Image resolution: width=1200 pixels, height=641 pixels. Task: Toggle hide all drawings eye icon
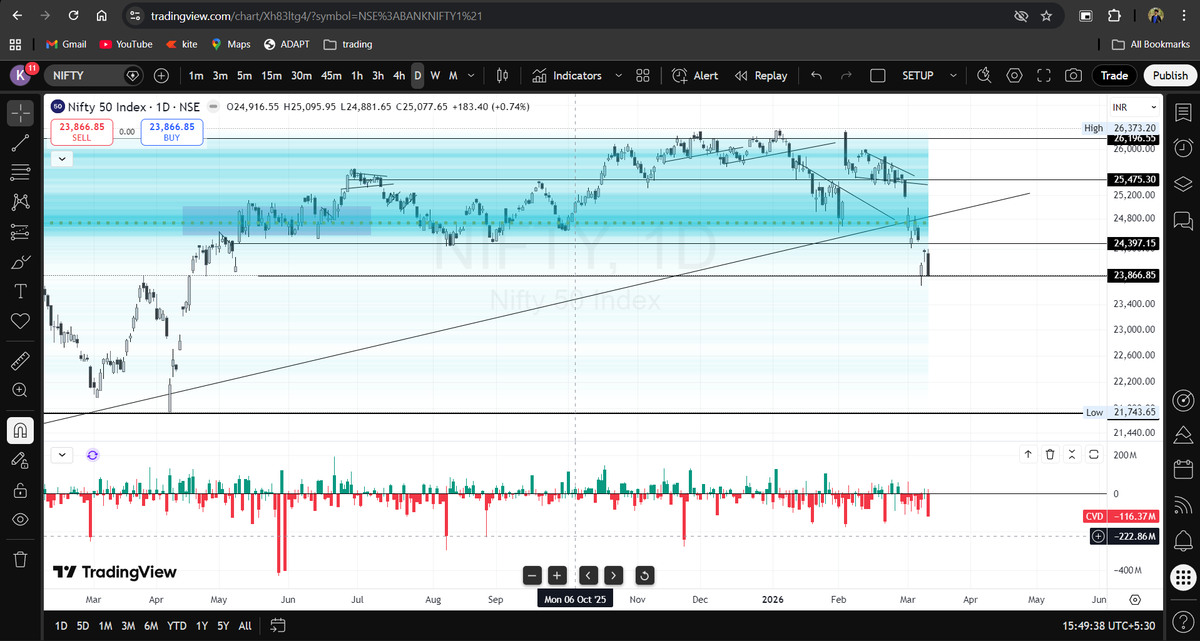pos(20,520)
